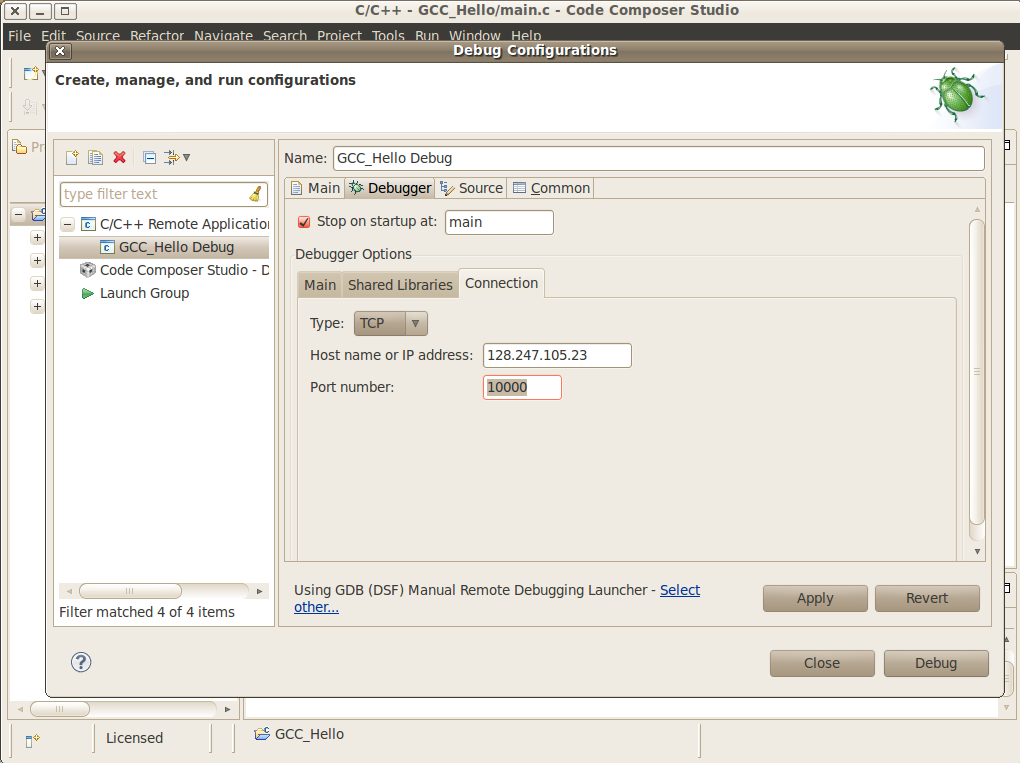Edit the Host name or IP address field
1020x763 pixels.
coord(556,355)
